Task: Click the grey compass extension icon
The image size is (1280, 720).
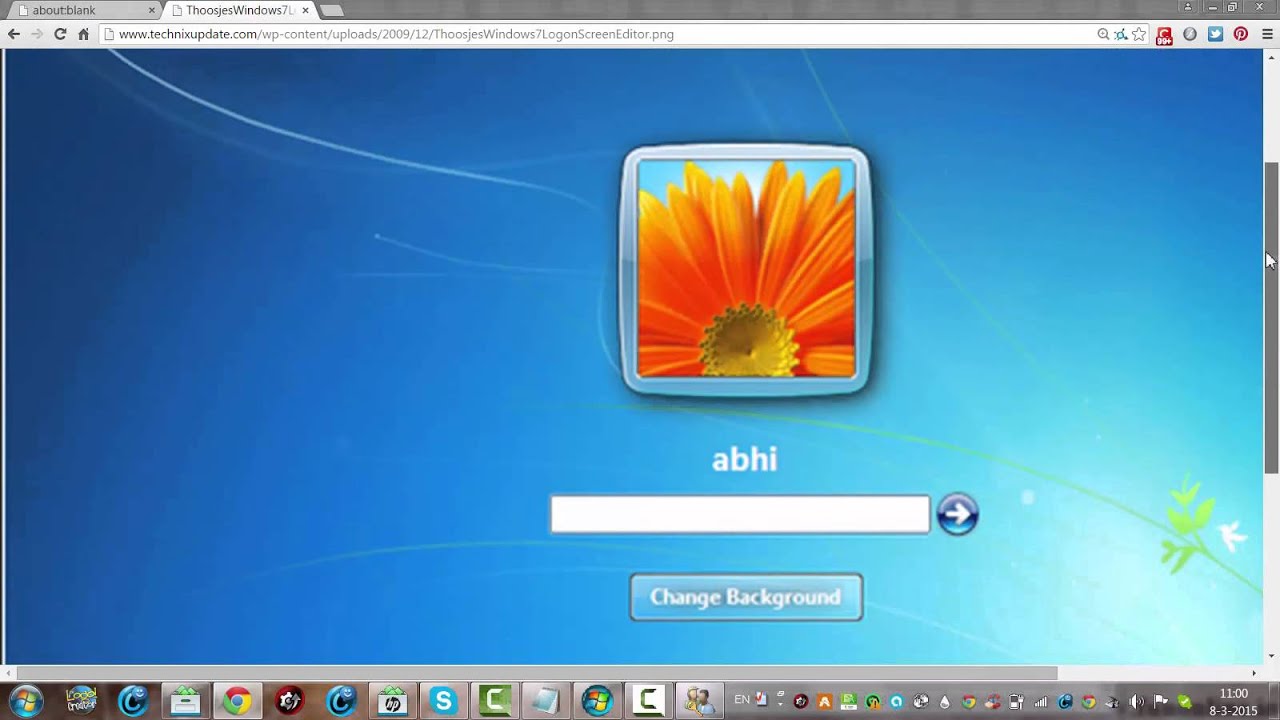Action: click(1190, 34)
